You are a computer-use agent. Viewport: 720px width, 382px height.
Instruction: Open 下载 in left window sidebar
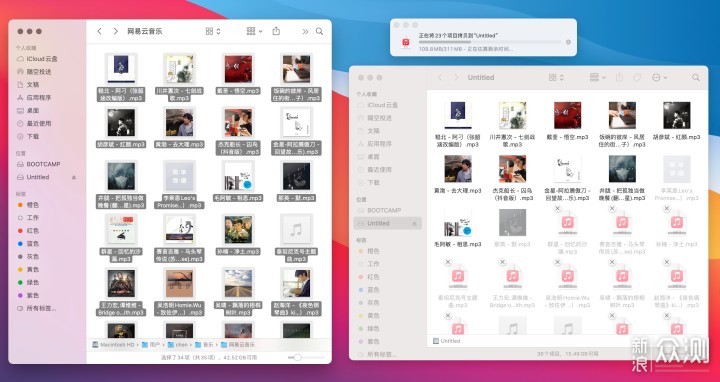pyautogui.click(x=28, y=136)
